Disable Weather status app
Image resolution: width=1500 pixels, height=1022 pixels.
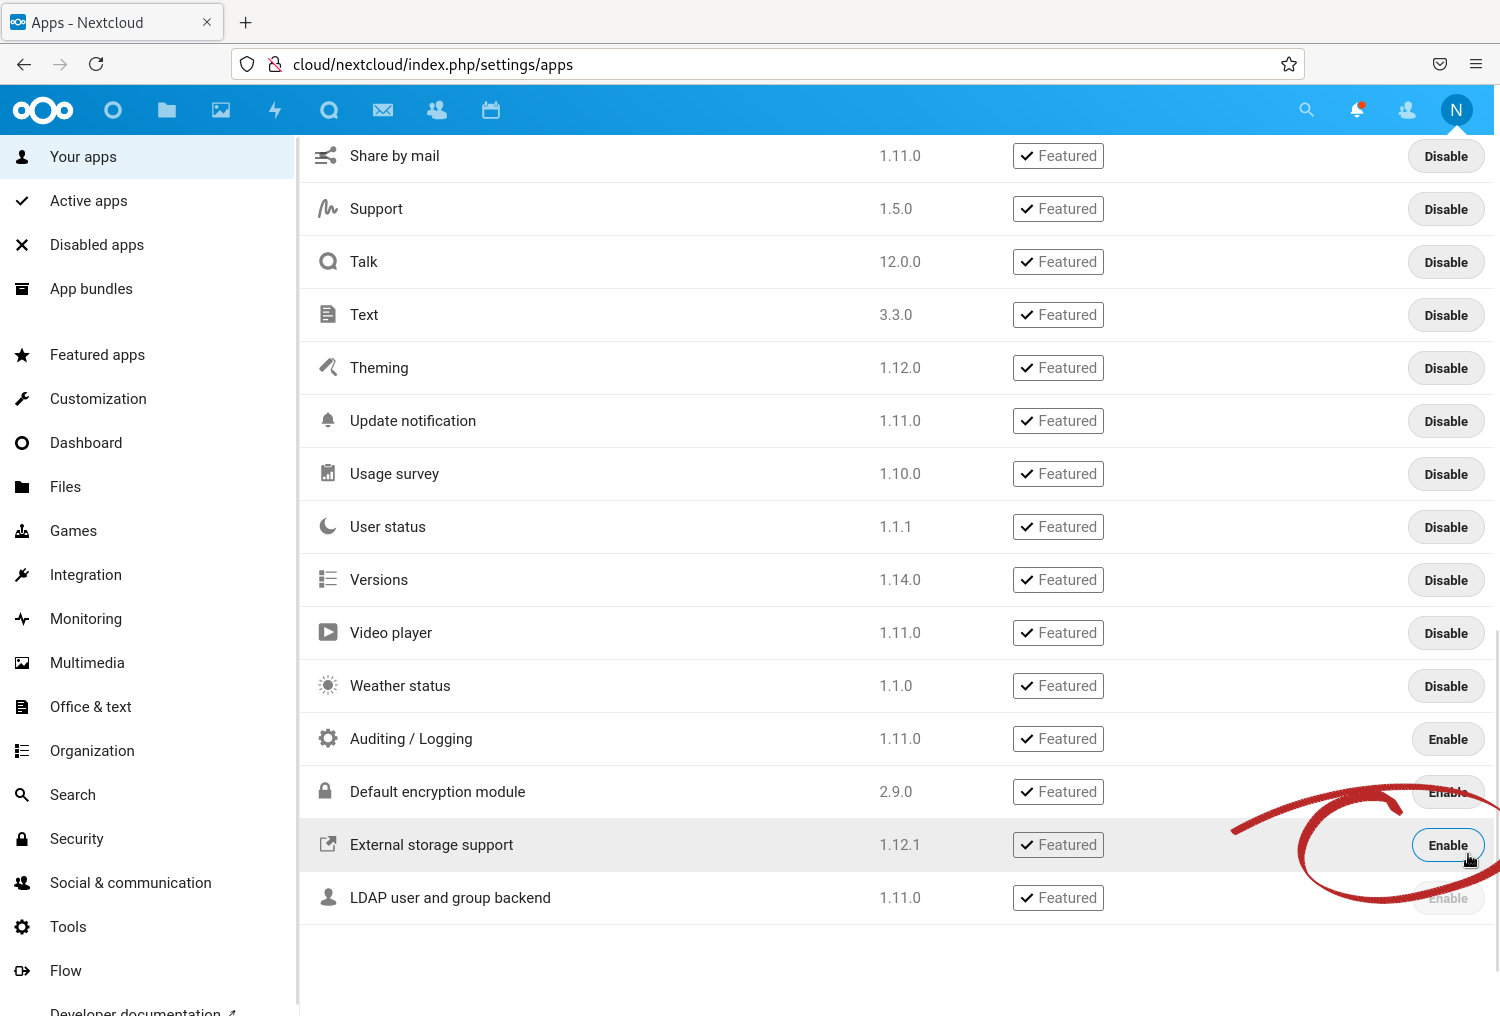[1446, 686]
